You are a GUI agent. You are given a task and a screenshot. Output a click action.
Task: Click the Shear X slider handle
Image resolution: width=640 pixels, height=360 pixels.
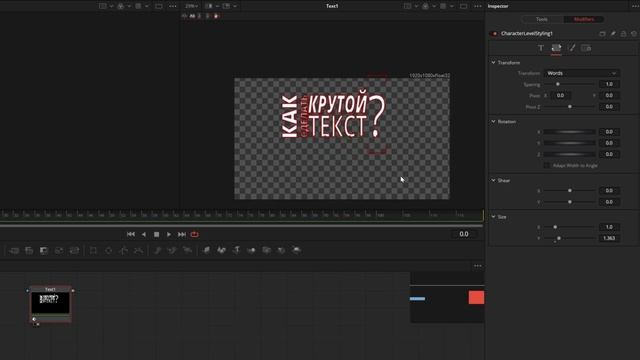coord(570,191)
